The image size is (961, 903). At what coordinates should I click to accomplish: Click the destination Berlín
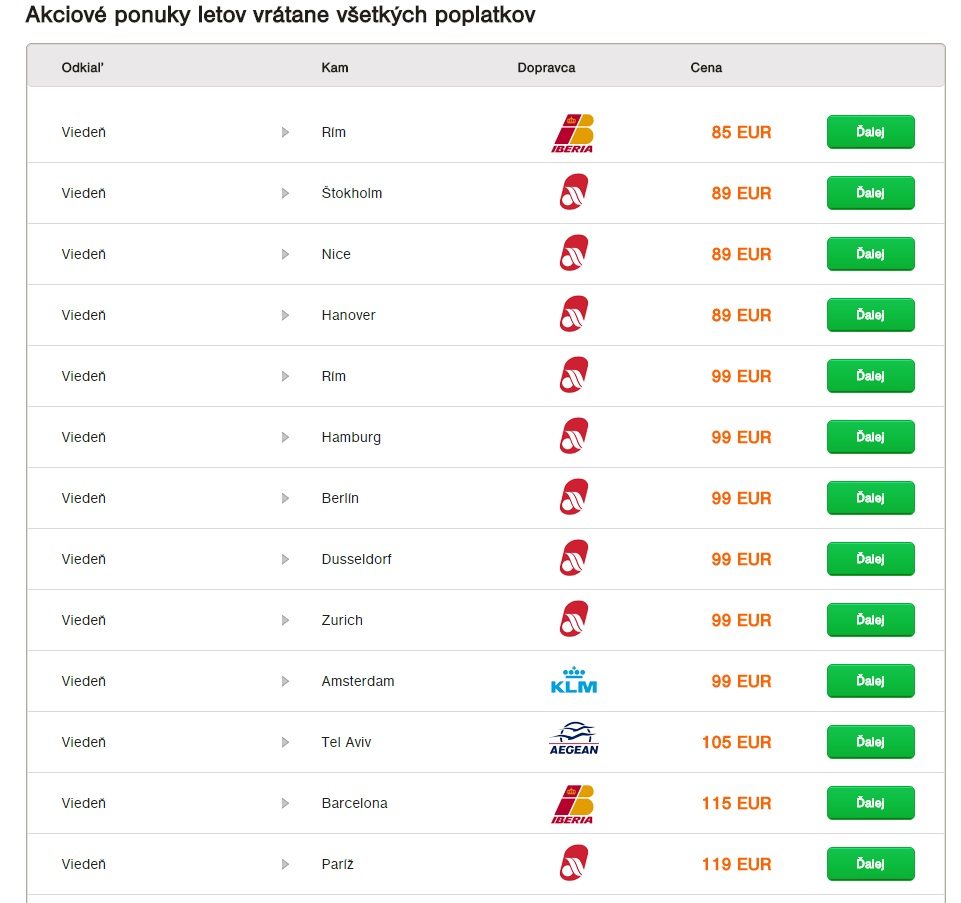340,498
